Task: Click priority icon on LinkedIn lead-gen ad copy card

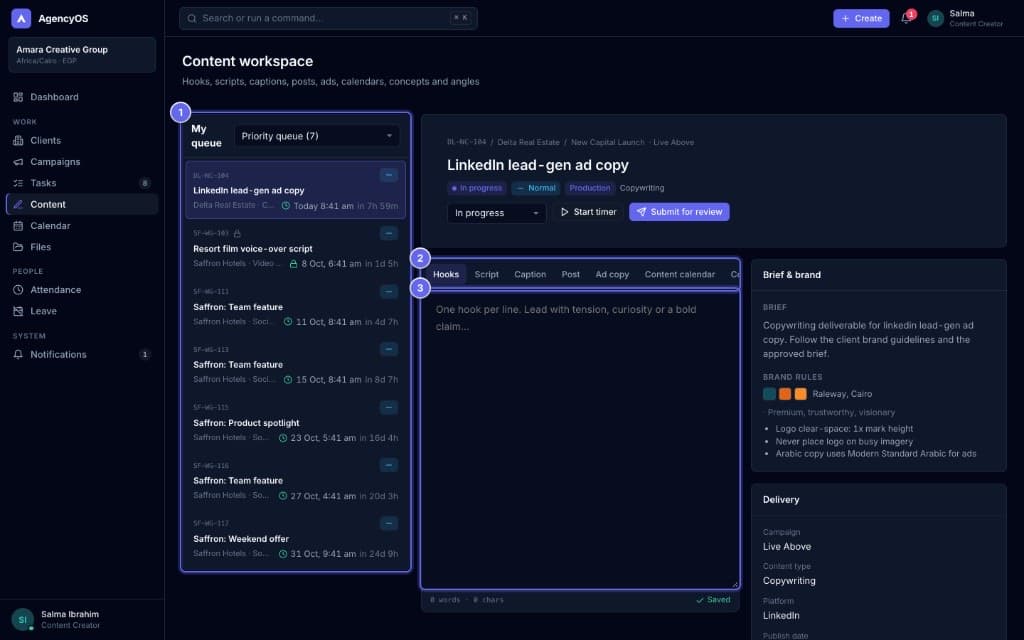Action: 389,175
